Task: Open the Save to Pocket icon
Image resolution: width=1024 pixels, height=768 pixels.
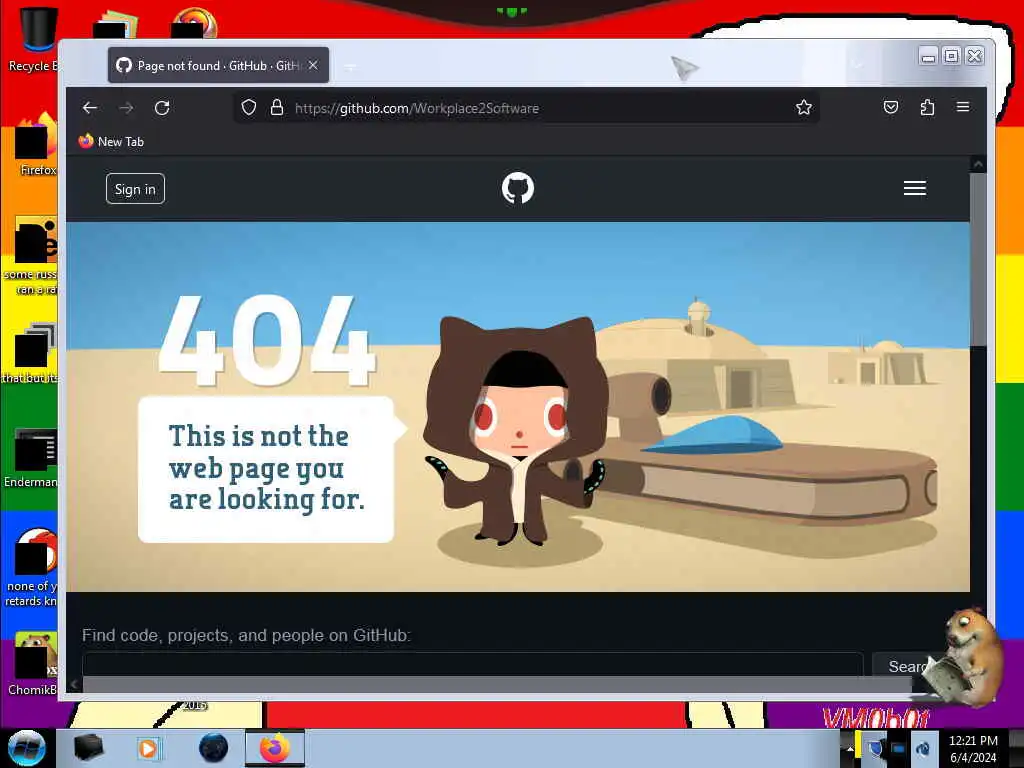Action: (891, 107)
